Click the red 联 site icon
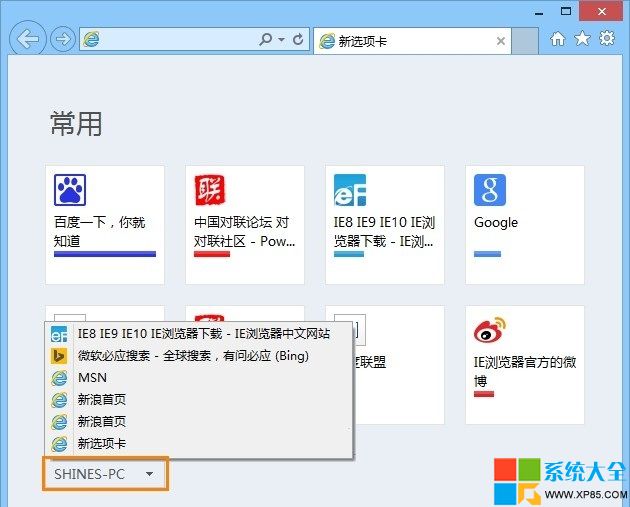Image resolution: width=630 pixels, height=507 pixels. pyautogui.click(x=210, y=190)
